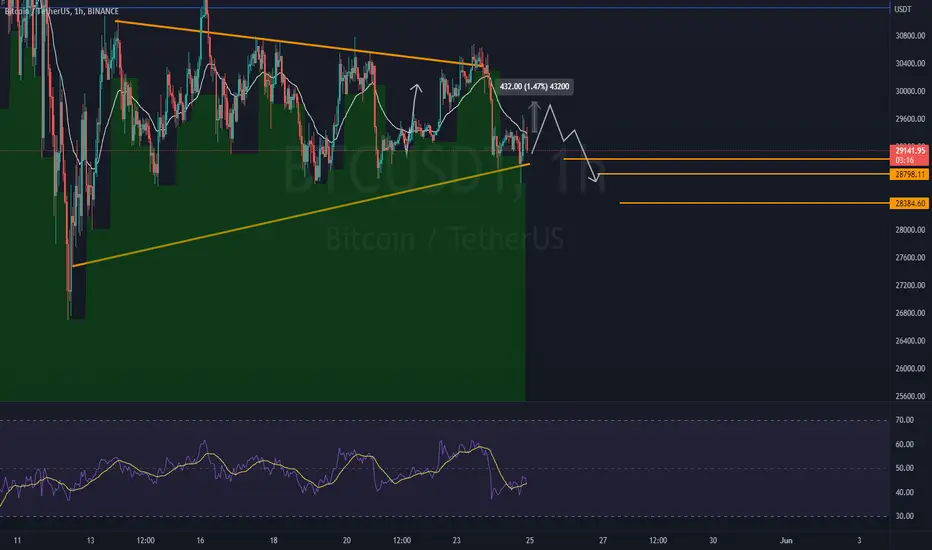Click the 30800.00 price axis label
Viewport: 932px width, 550px height.
pyautogui.click(x=910, y=36)
